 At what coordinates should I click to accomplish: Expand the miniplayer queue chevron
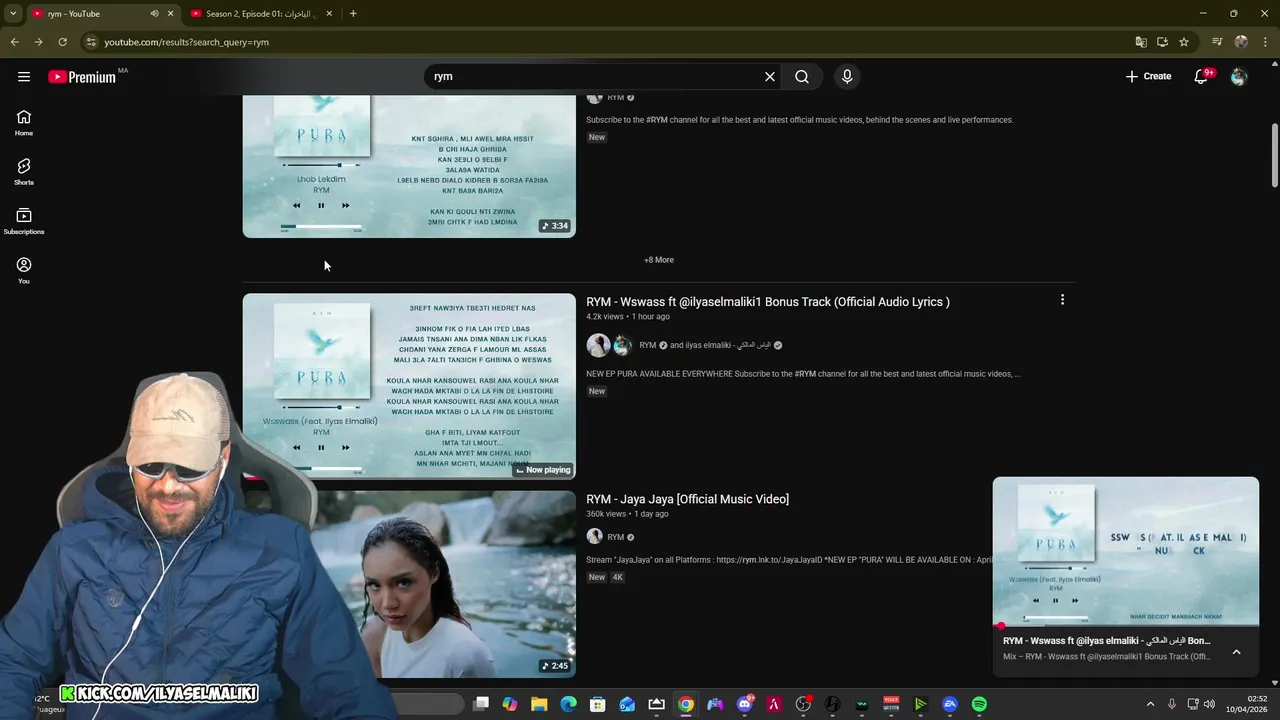[x=1236, y=652]
